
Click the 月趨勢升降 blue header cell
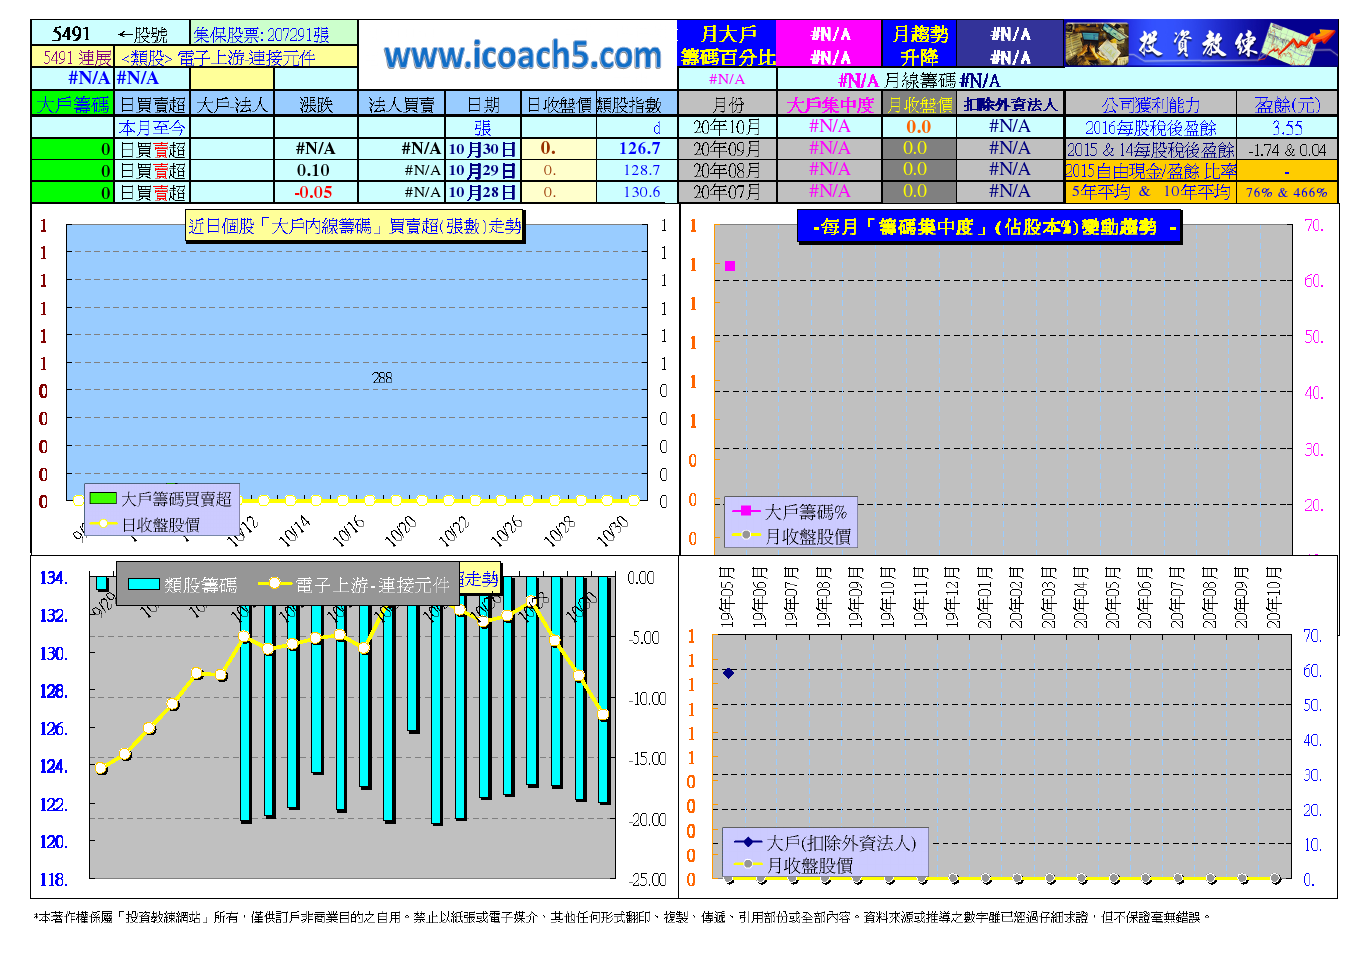click(919, 45)
